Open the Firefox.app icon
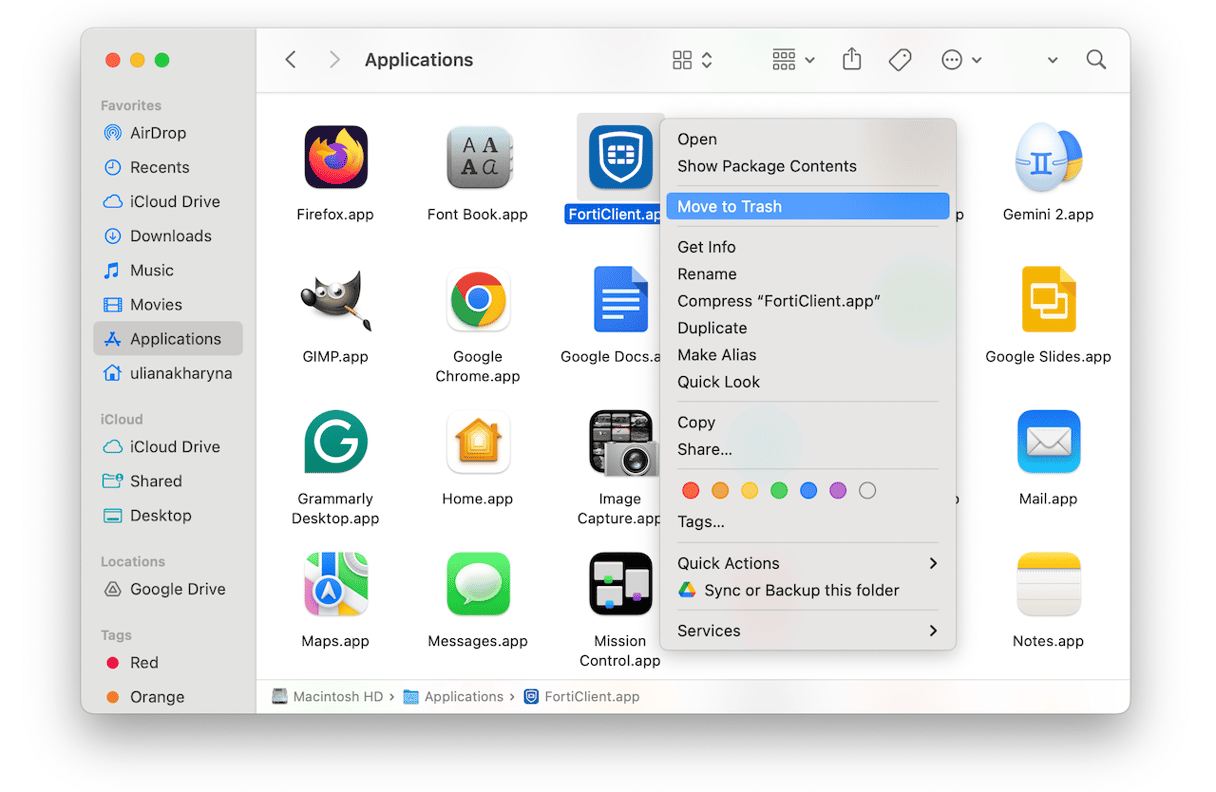1216x792 pixels. click(335, 158)
